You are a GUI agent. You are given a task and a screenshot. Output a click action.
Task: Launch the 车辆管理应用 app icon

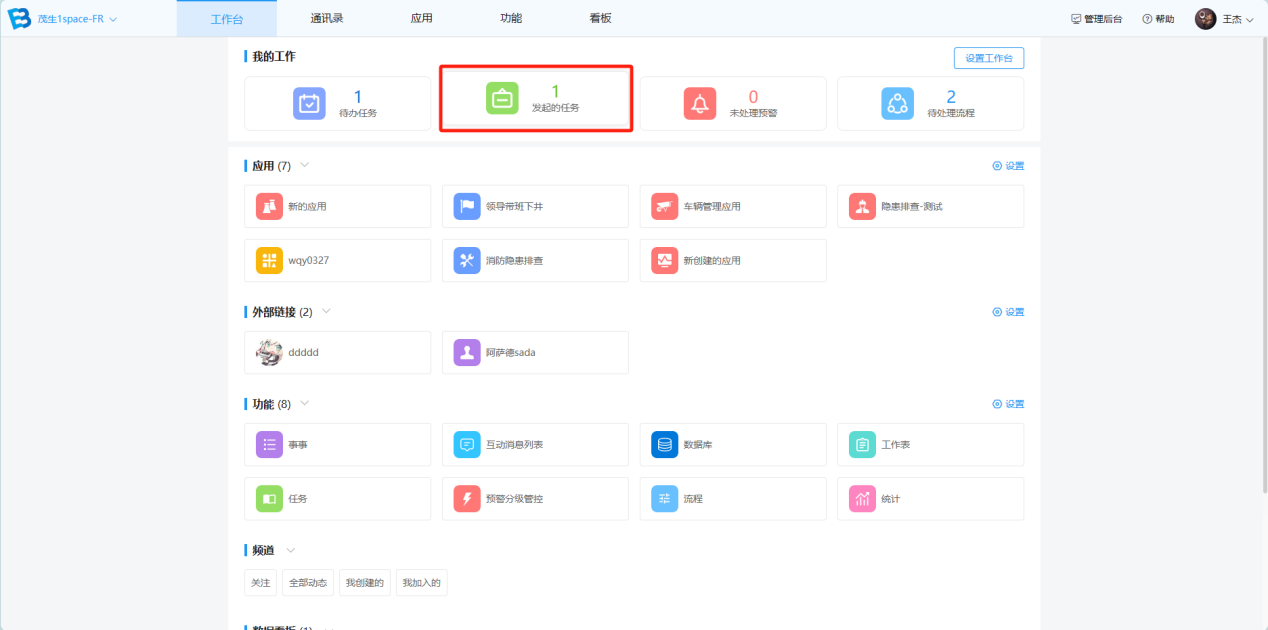(x=665, y=206)
